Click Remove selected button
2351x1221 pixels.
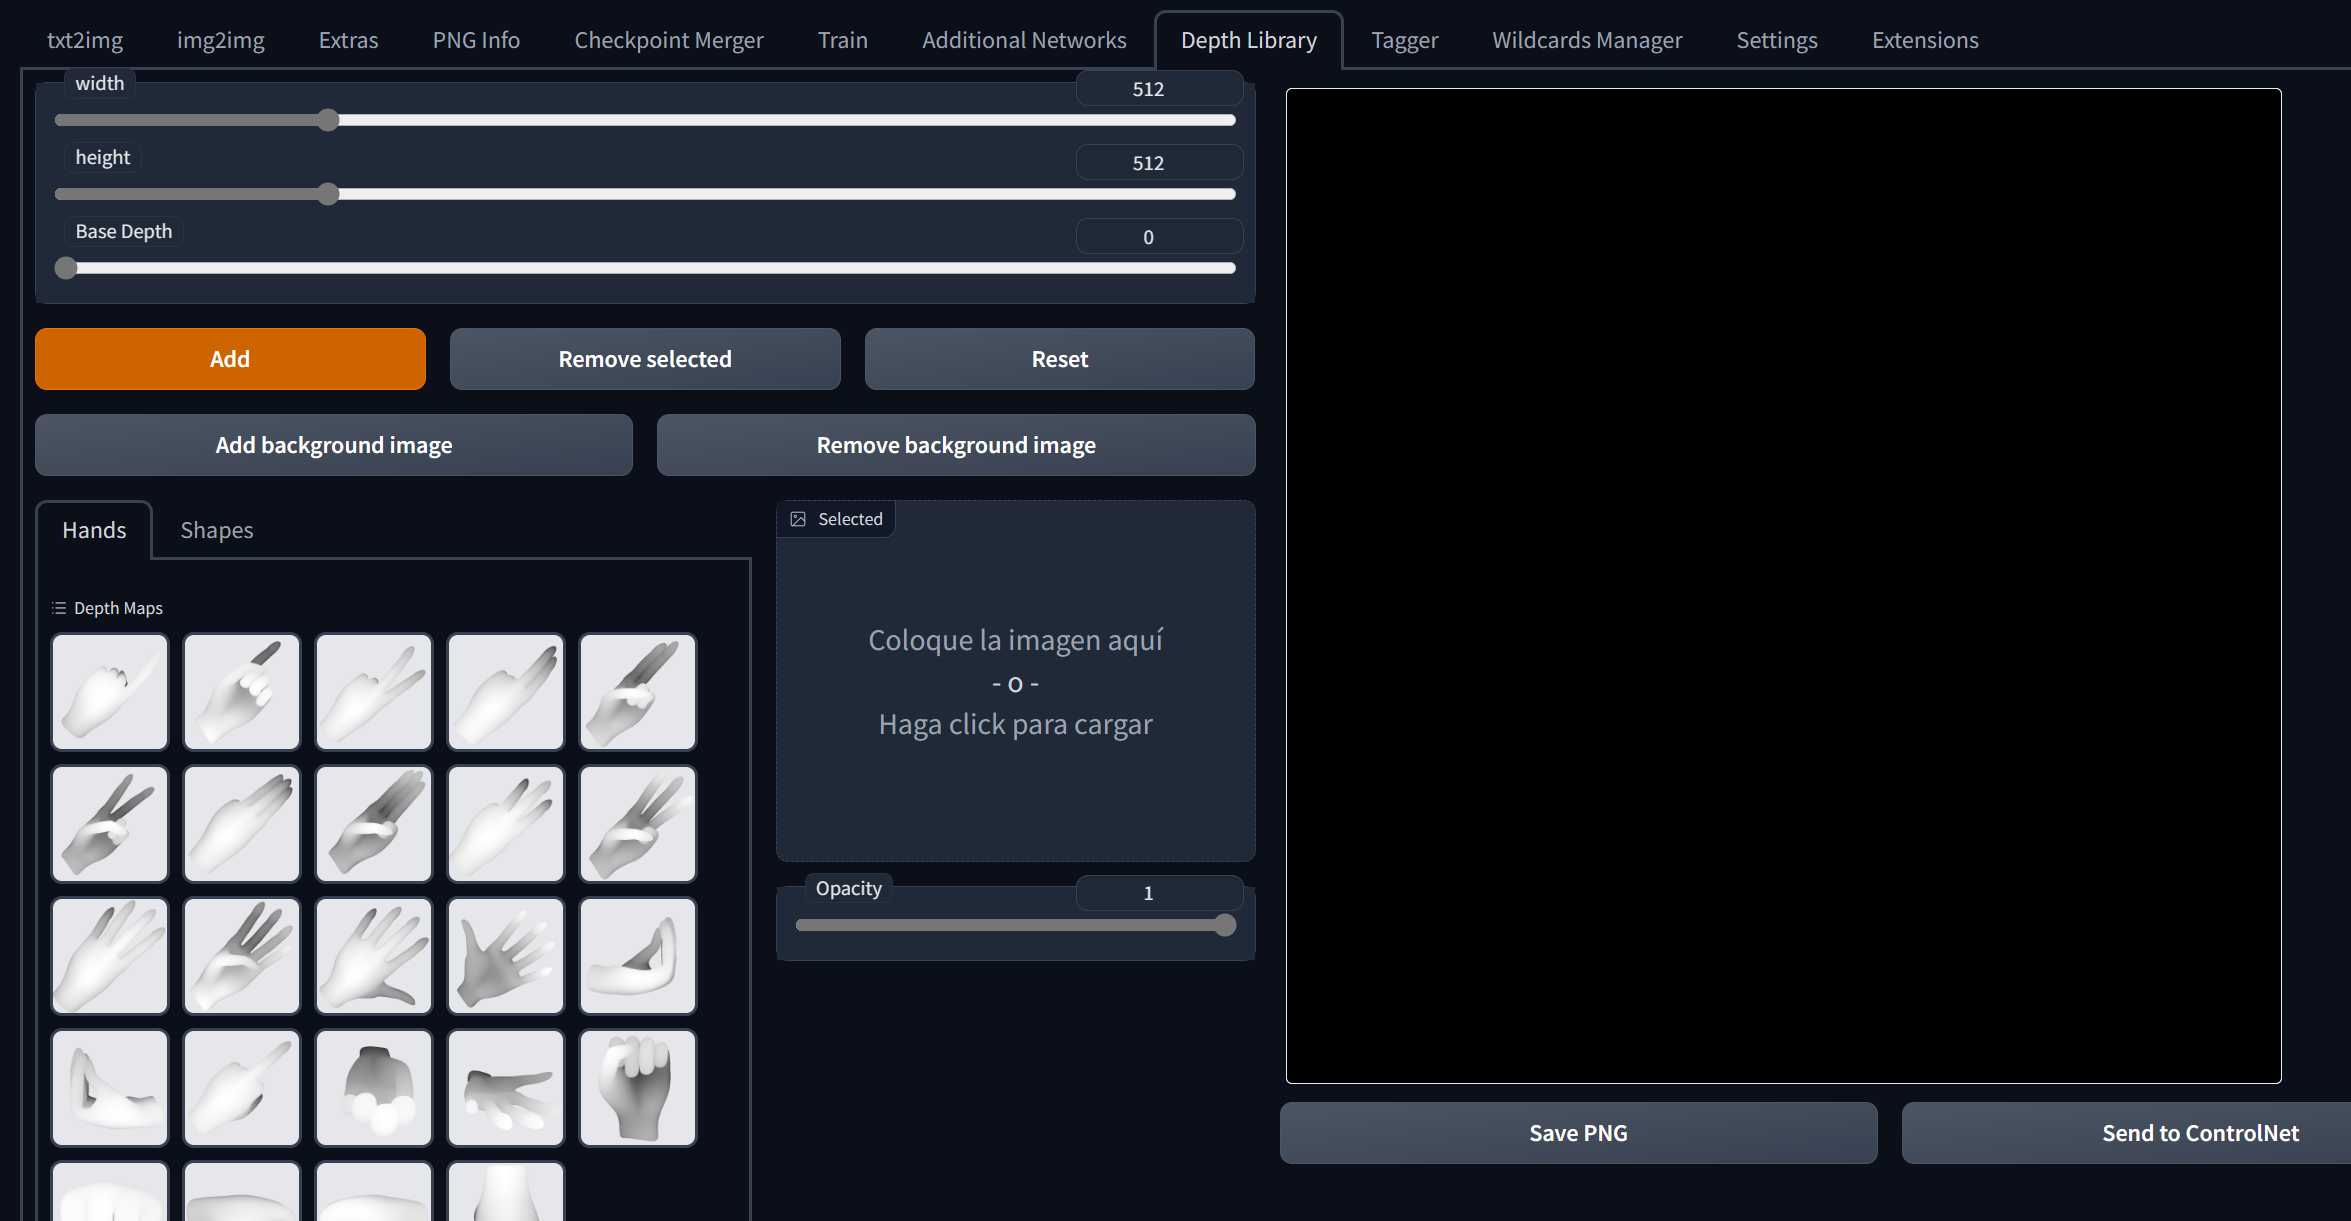point(644,359)
